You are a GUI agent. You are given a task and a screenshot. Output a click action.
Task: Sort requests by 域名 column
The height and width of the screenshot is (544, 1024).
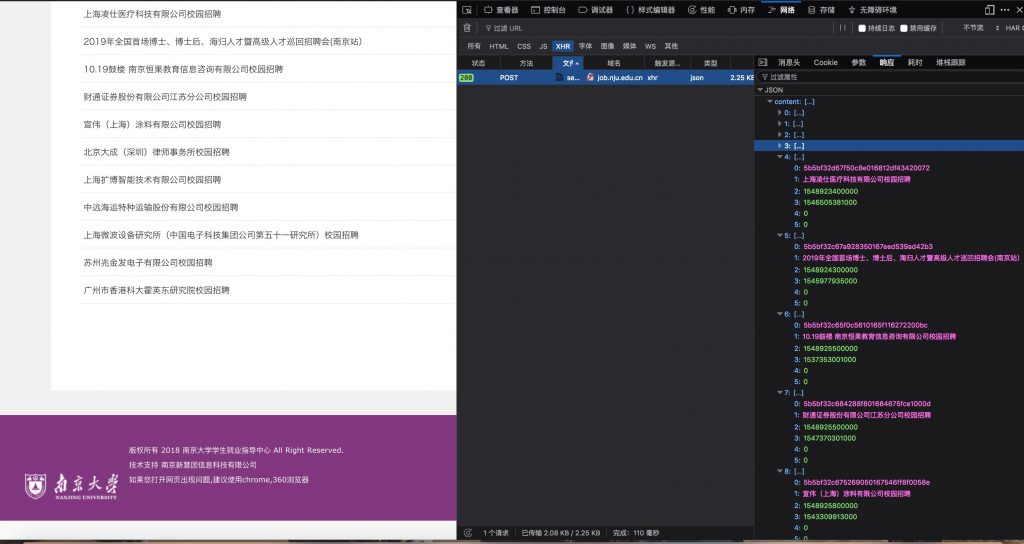614,63
